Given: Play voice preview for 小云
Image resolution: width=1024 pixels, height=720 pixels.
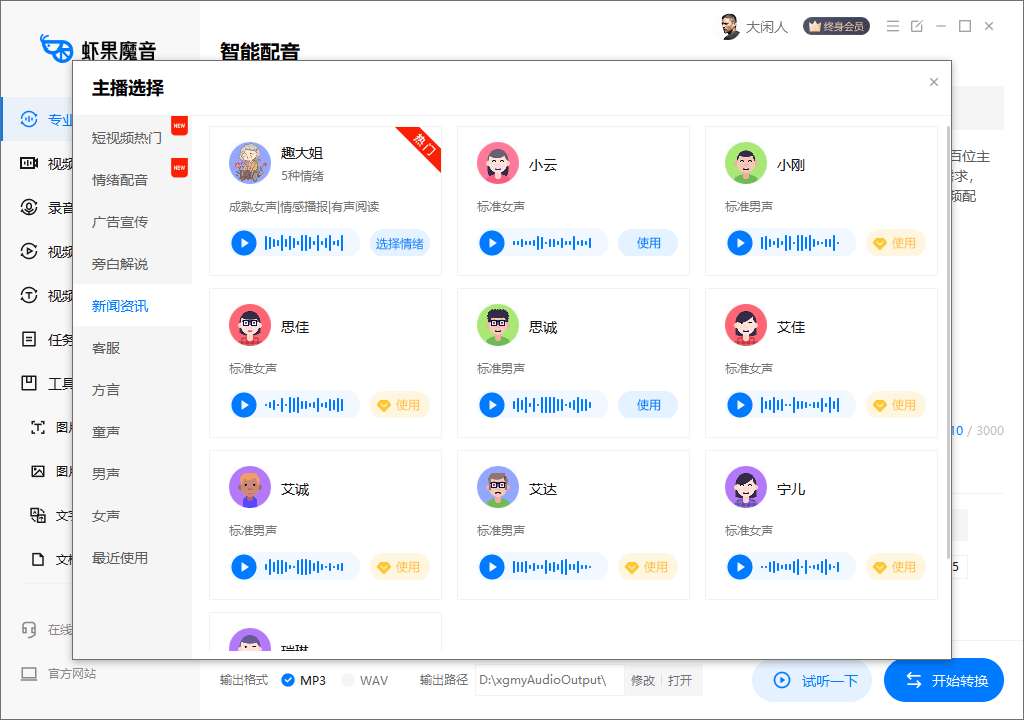Looking at the screenshot, I should coord(492,243).
